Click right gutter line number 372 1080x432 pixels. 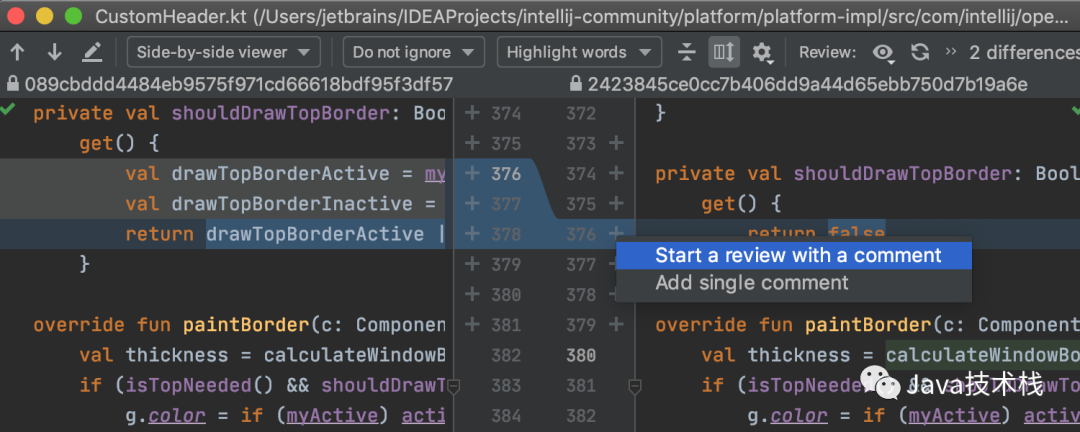(581, 113)
